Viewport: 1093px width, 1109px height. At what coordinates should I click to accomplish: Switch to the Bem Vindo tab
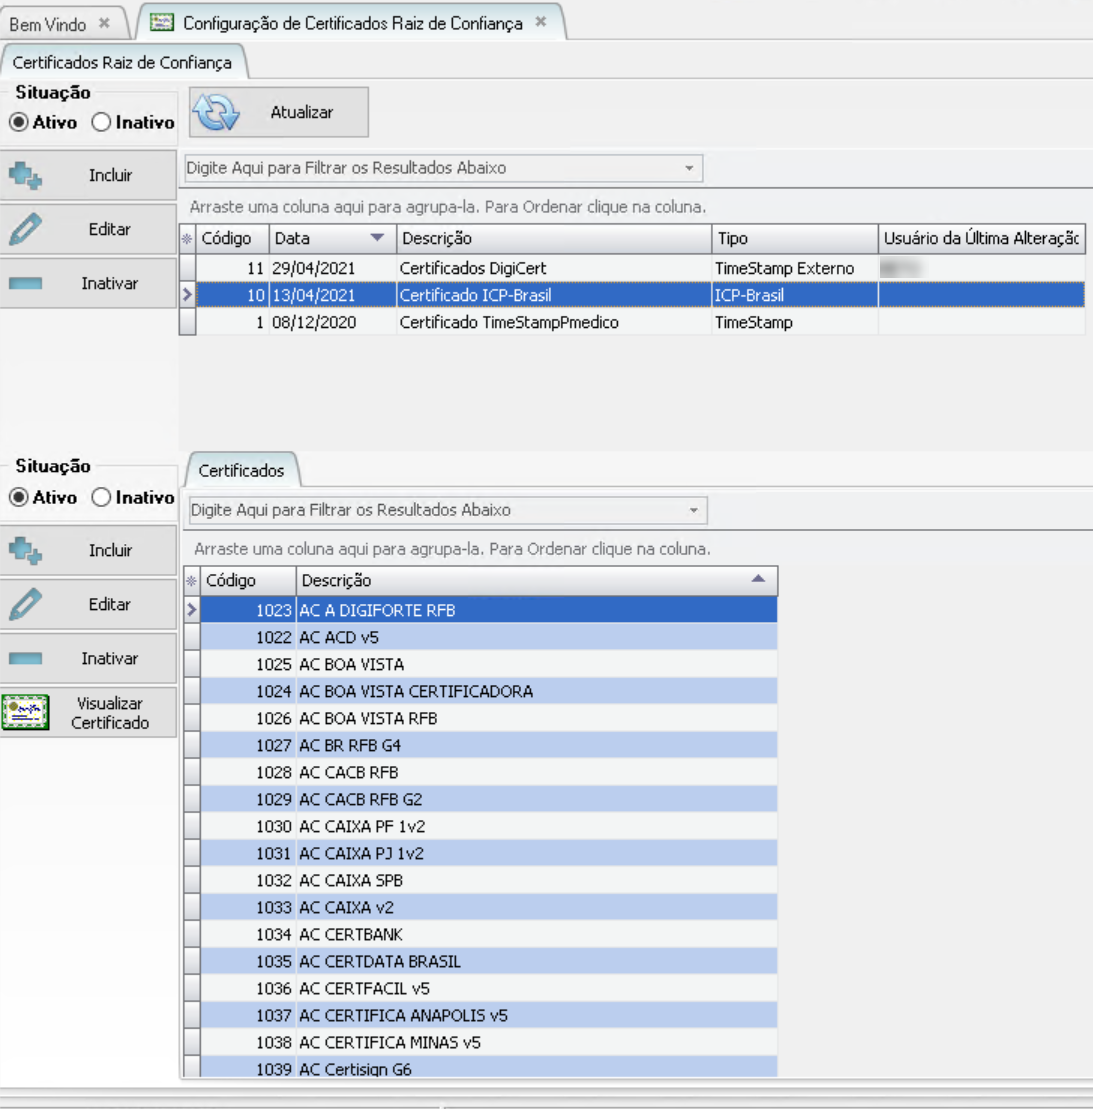tap(48, 23)
